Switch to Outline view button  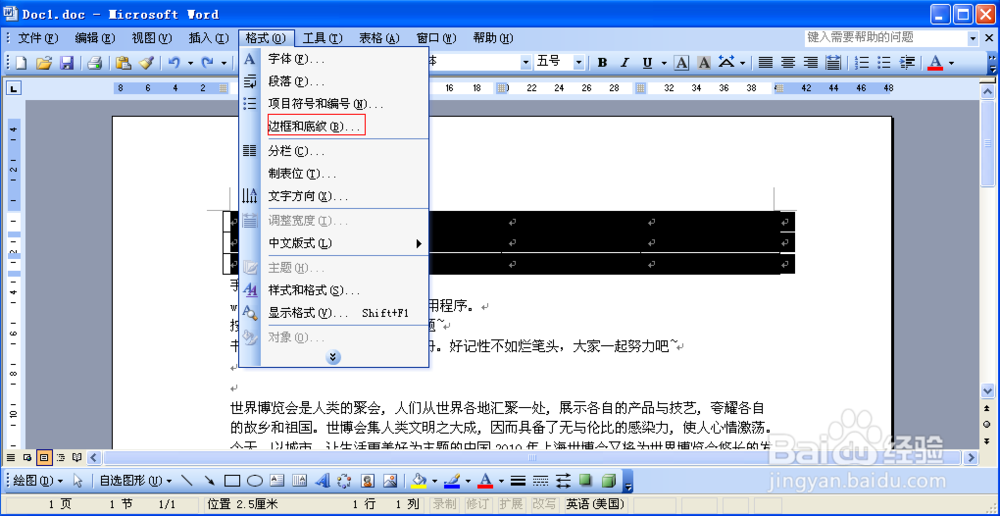click(61, 457)
